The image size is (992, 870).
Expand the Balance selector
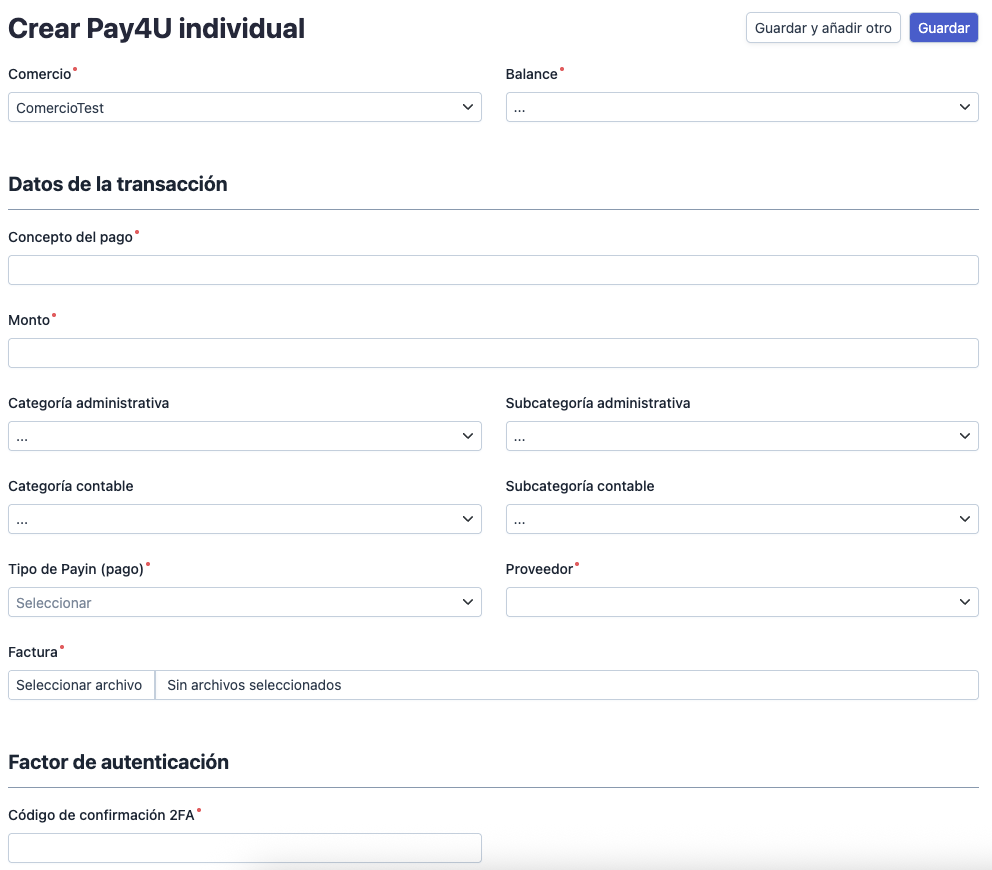coord(742,107)
